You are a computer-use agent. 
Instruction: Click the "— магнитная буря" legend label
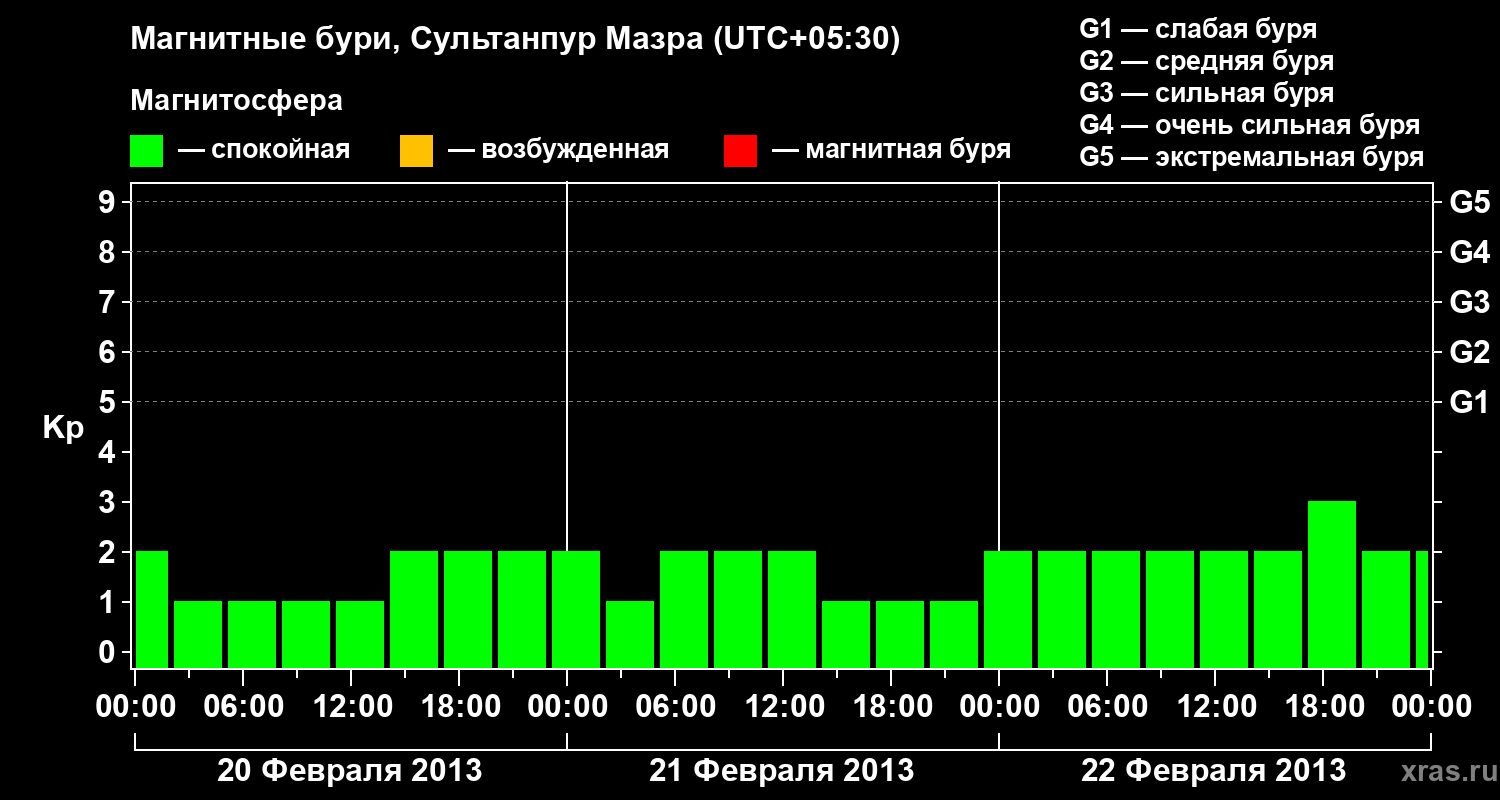[891, 150]
